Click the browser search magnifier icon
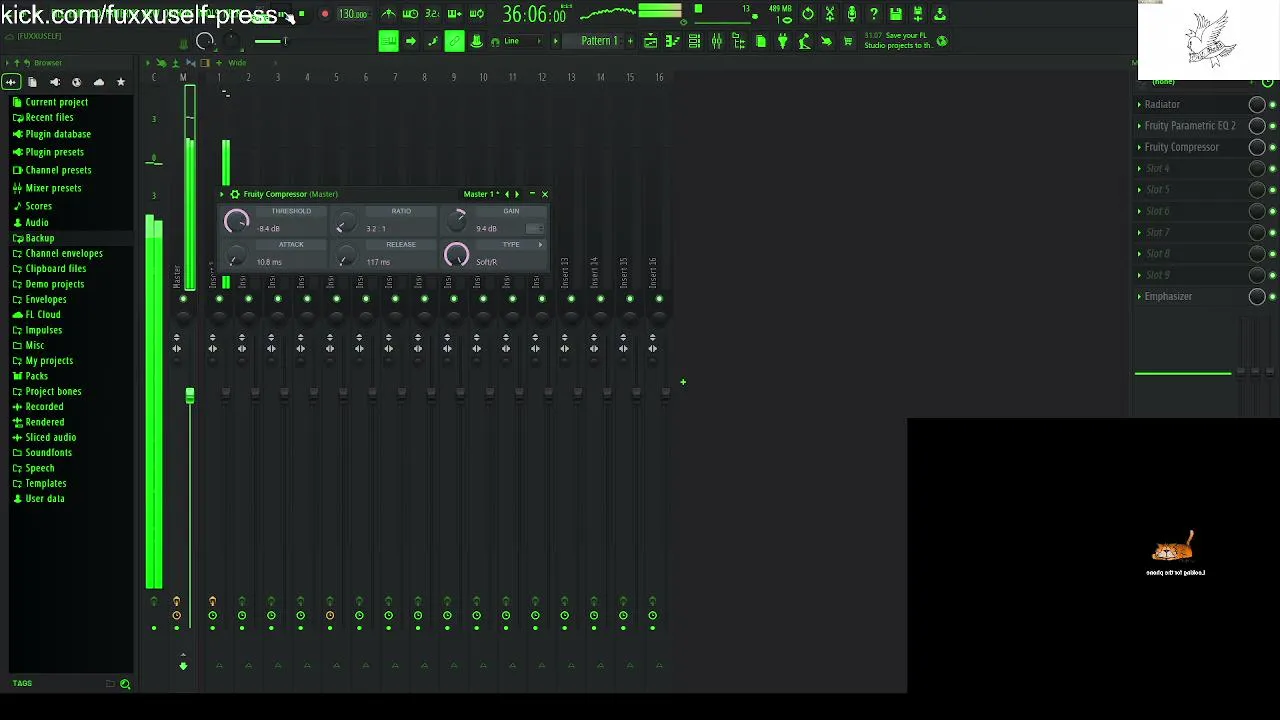 125,684
